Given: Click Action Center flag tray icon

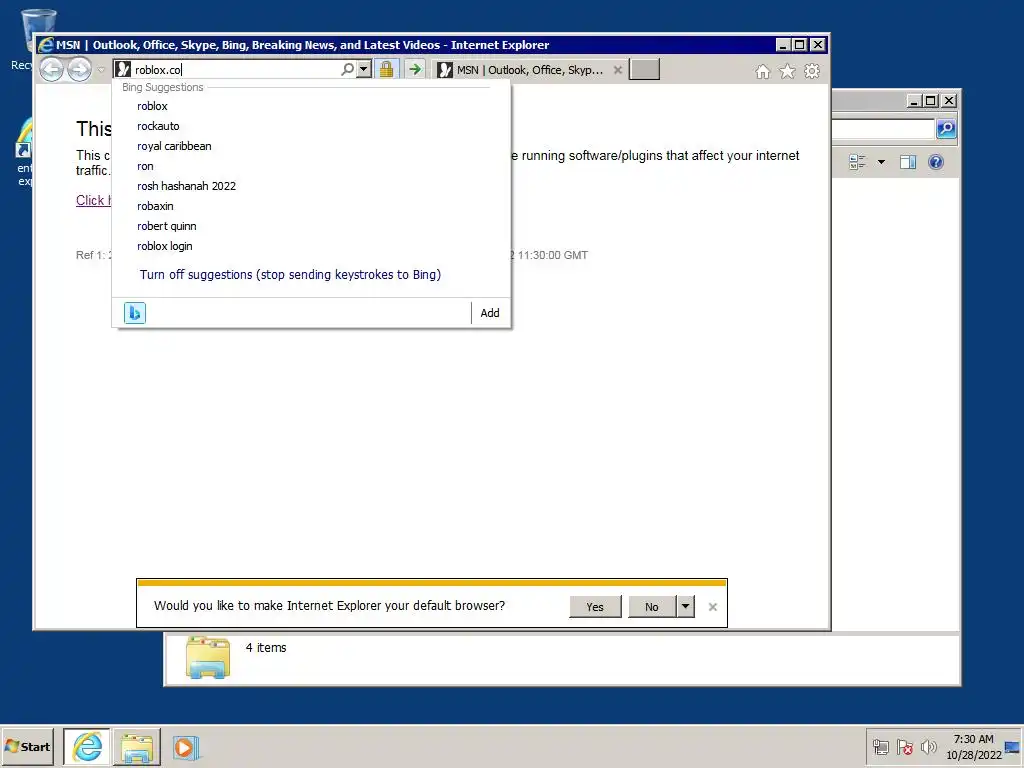Looking at the screenshot, I should tap(904, 747).
